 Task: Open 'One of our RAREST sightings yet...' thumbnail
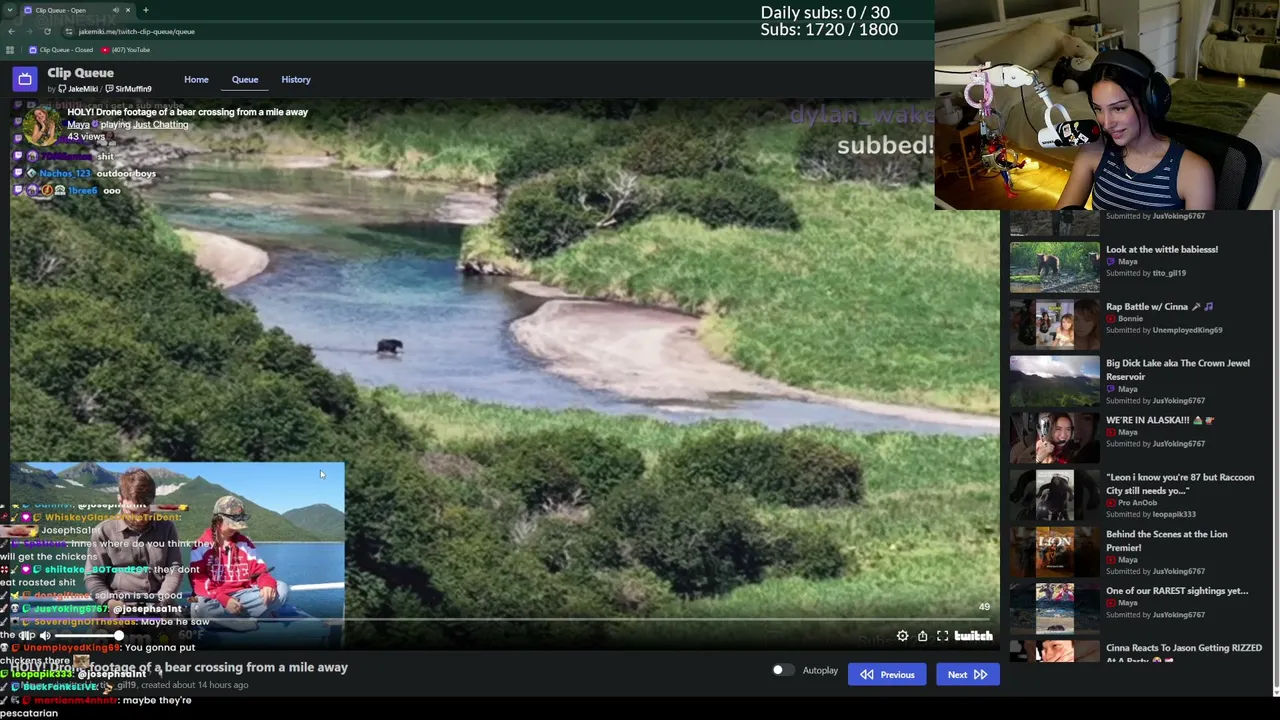pos(1054,609)
